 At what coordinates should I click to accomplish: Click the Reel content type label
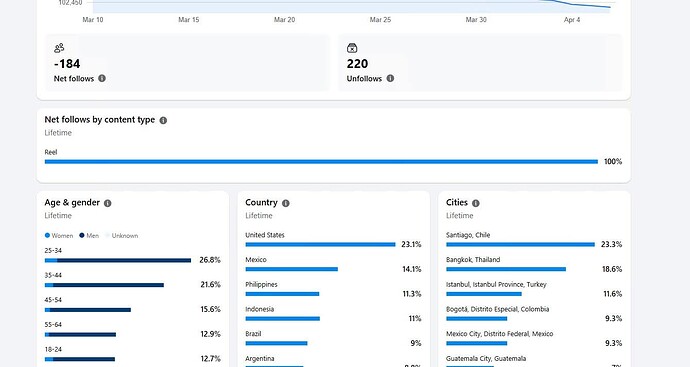click(51, 152)
